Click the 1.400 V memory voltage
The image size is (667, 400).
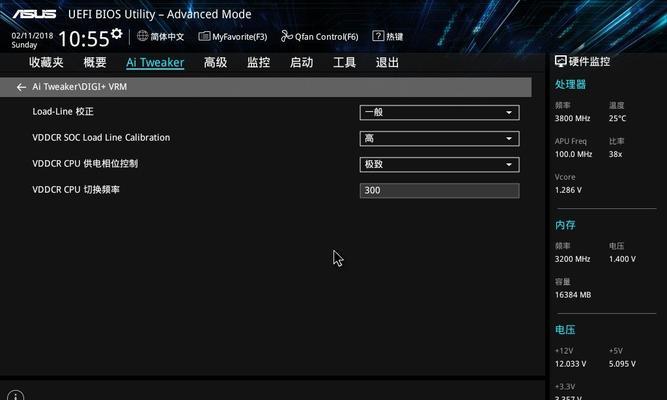622,259
